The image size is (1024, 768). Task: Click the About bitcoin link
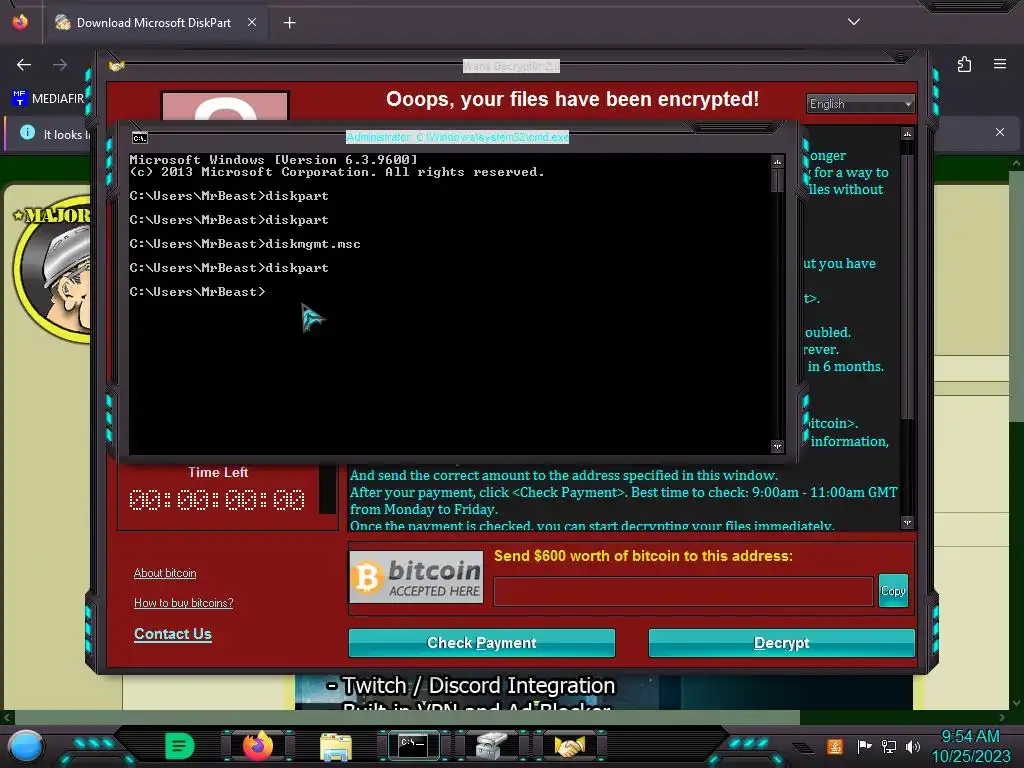pos(165,573)
